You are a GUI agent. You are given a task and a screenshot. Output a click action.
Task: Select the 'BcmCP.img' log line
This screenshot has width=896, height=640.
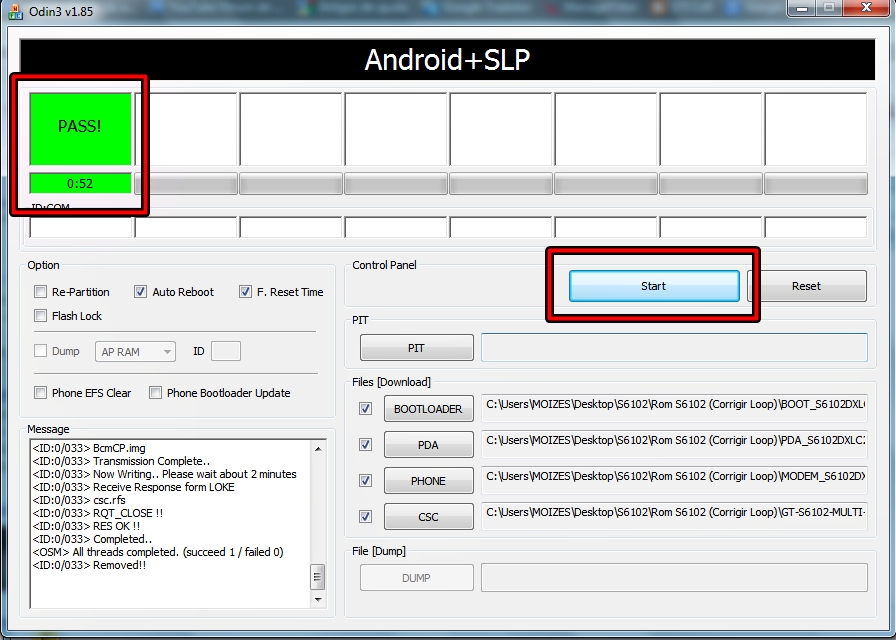point(89,448)
